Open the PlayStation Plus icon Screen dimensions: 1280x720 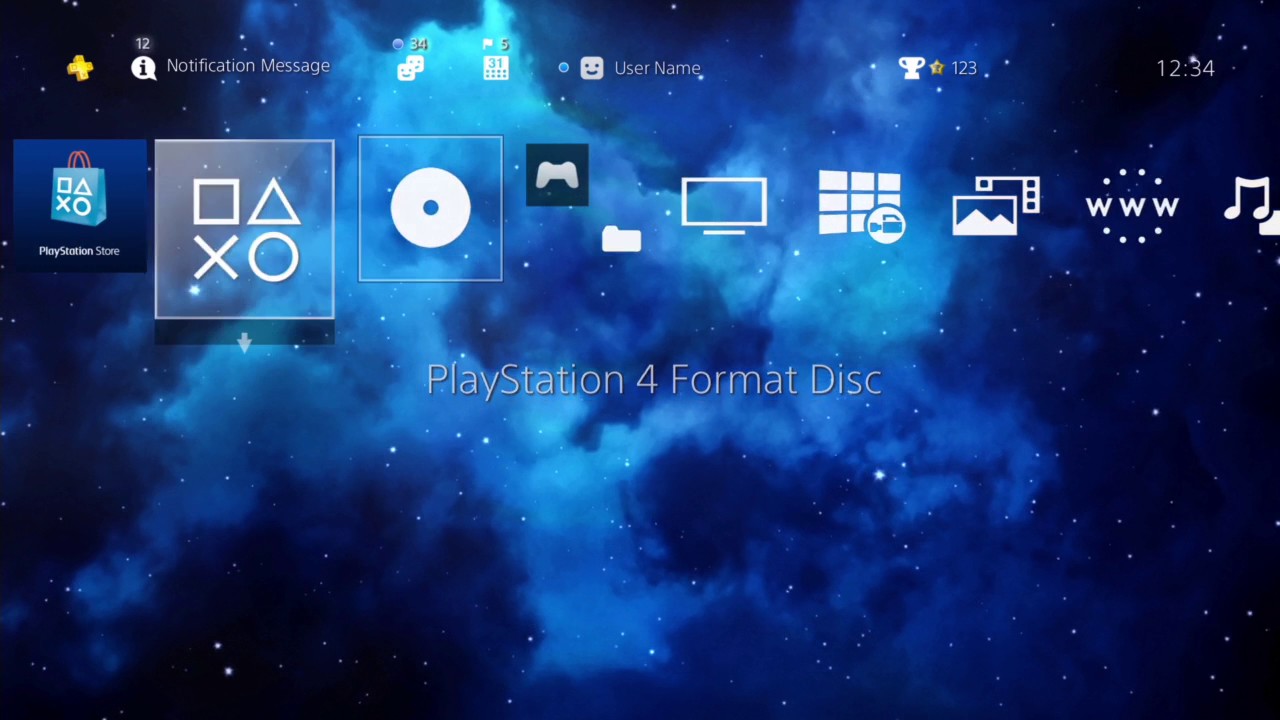(80, 68)
